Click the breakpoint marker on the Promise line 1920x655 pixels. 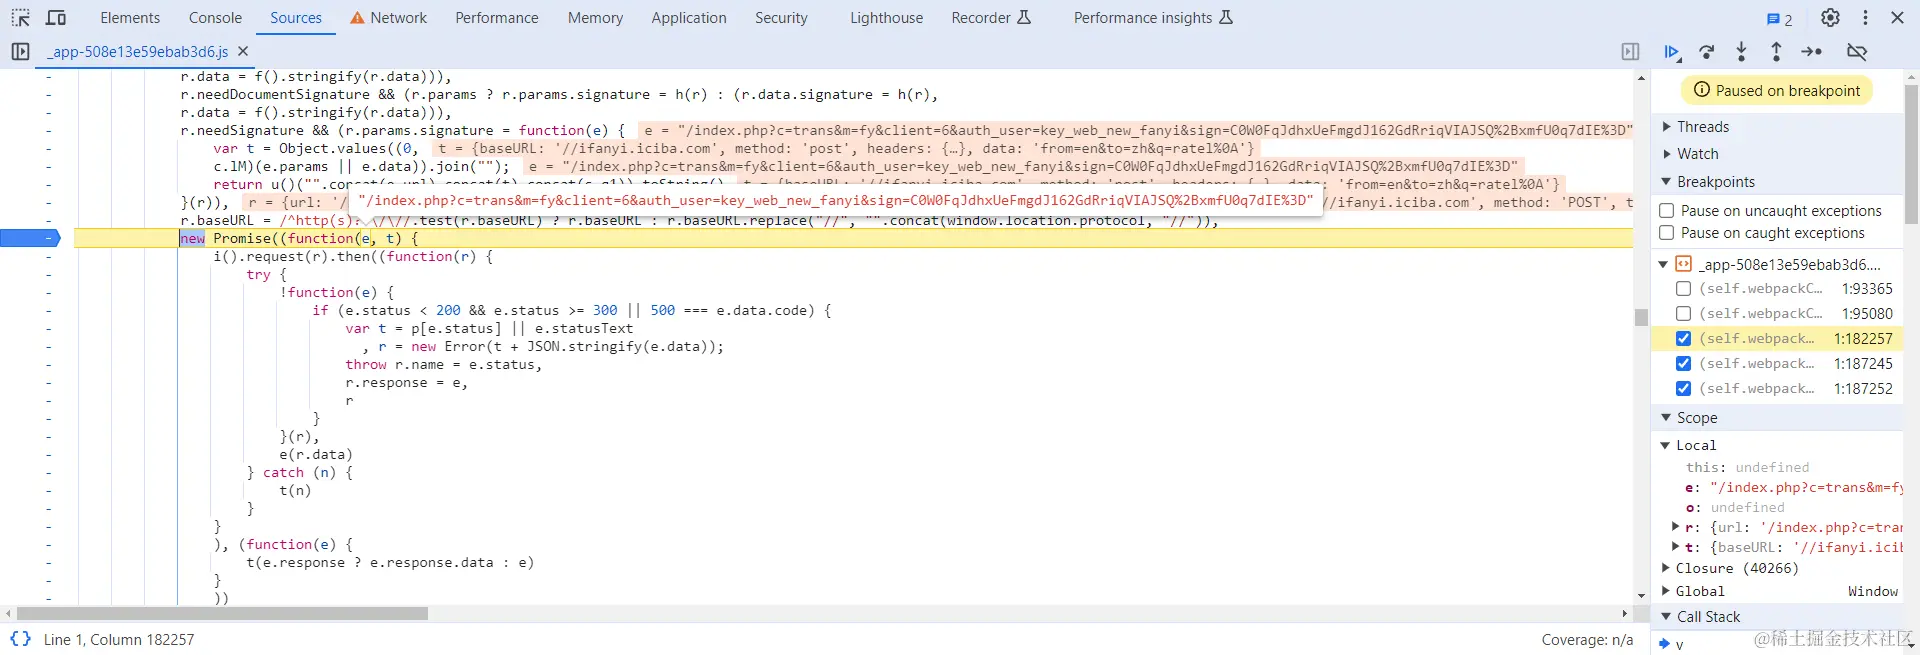pos(30,238)
